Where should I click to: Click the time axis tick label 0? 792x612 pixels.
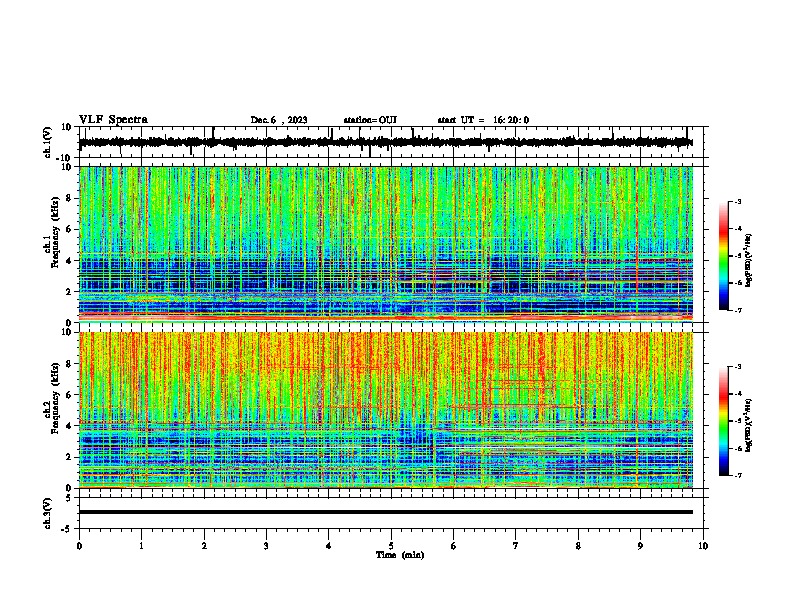tap(79, 546)
